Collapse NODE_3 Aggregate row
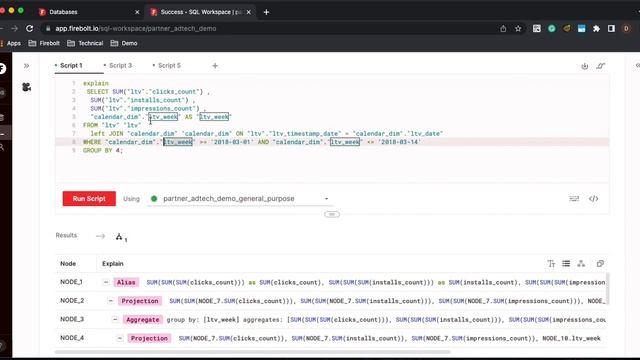Screen dimensions: 640x360 click(x=115, y=320)
